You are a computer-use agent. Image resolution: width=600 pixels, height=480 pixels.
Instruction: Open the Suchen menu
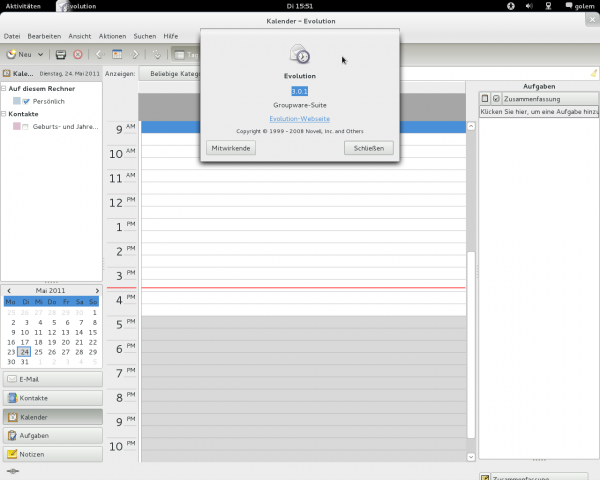click(145, 36)
